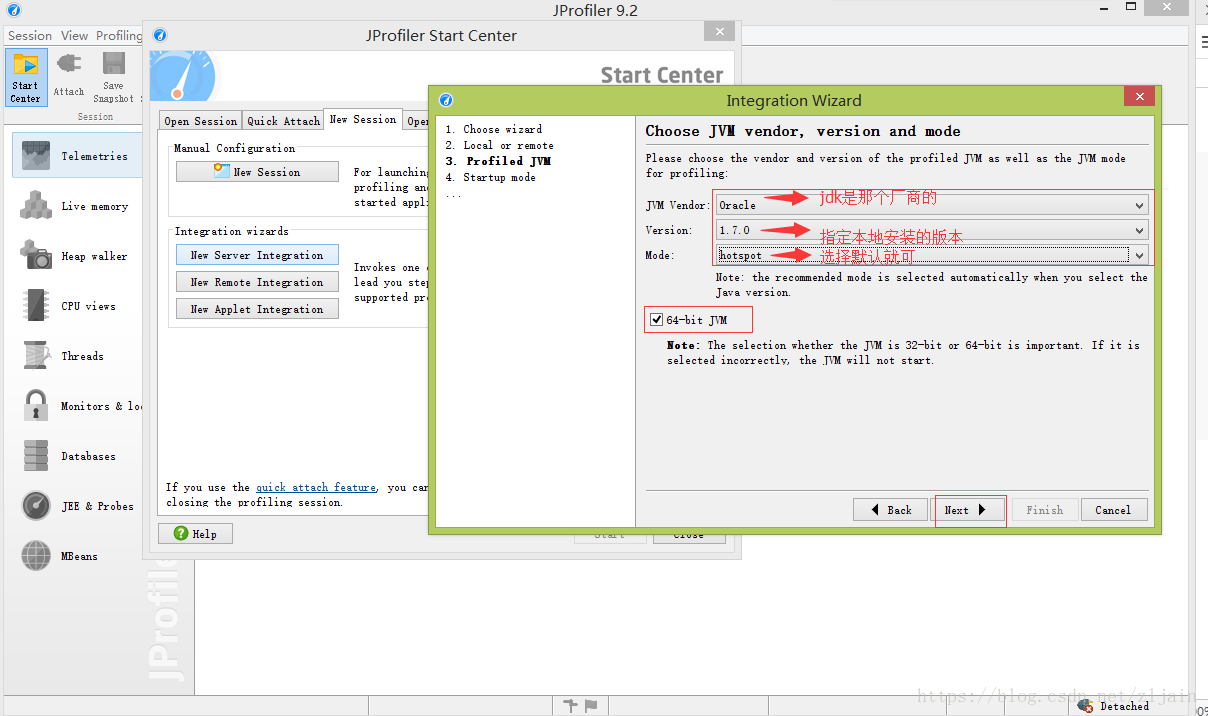
Task: Open the Session menu
Action: (30, 35)
